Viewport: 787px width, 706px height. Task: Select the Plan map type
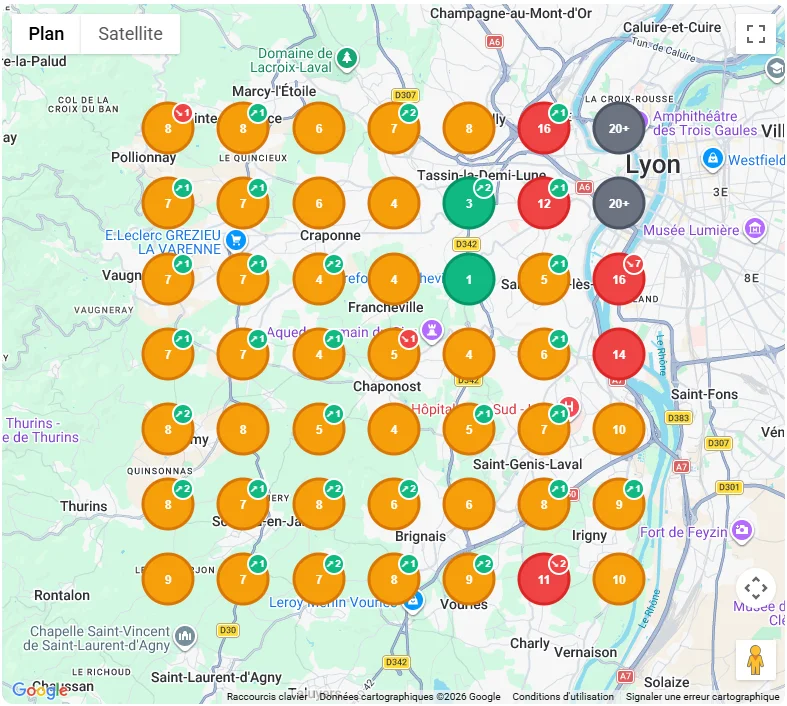coord(46,34)
